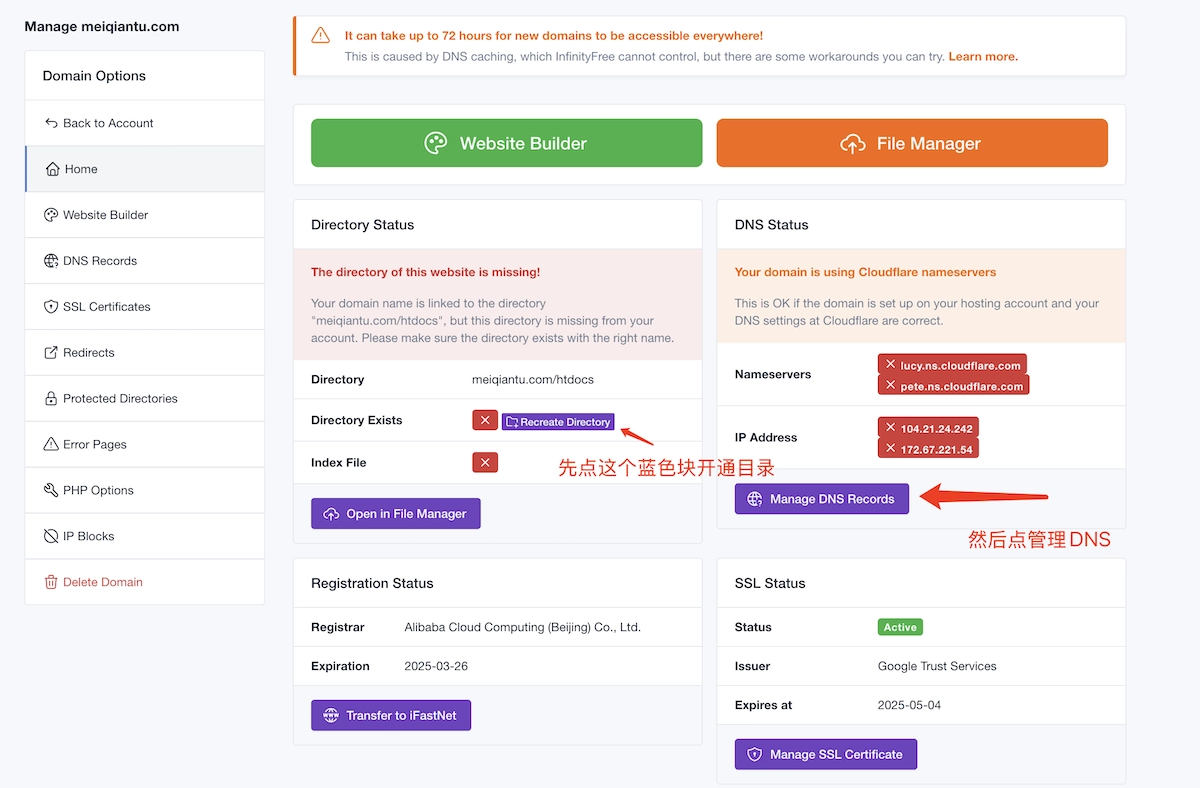1200x788 pixels.
Task: Click the trash icon beside Delete Domain
Action: point(51,582)
